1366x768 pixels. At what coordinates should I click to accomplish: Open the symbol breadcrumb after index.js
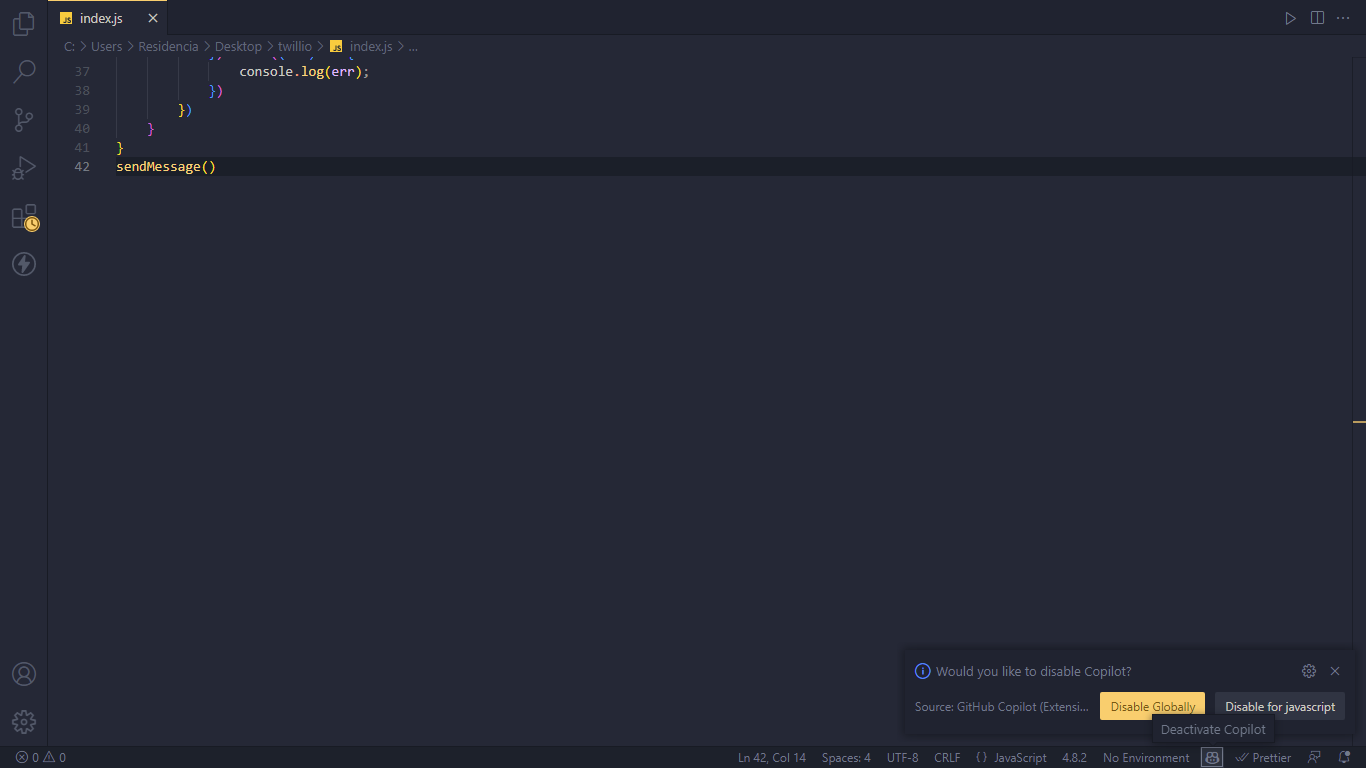coord(413,46)
